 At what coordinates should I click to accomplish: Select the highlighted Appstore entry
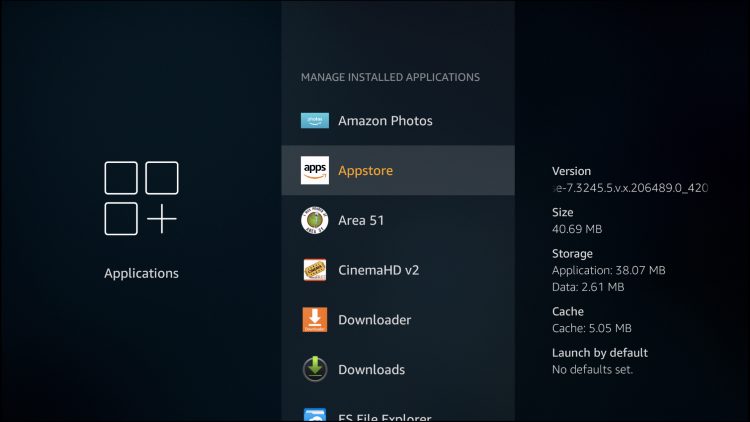[398, 170]
